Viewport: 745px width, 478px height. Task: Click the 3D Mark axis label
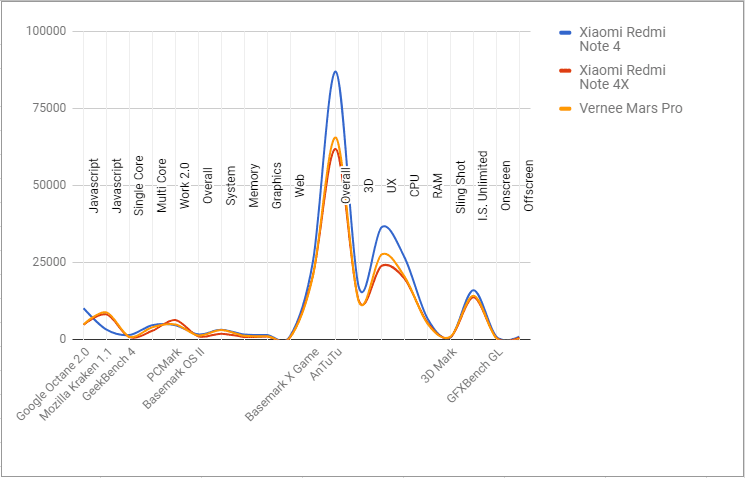pyautogui.click(x=439, y=366)
